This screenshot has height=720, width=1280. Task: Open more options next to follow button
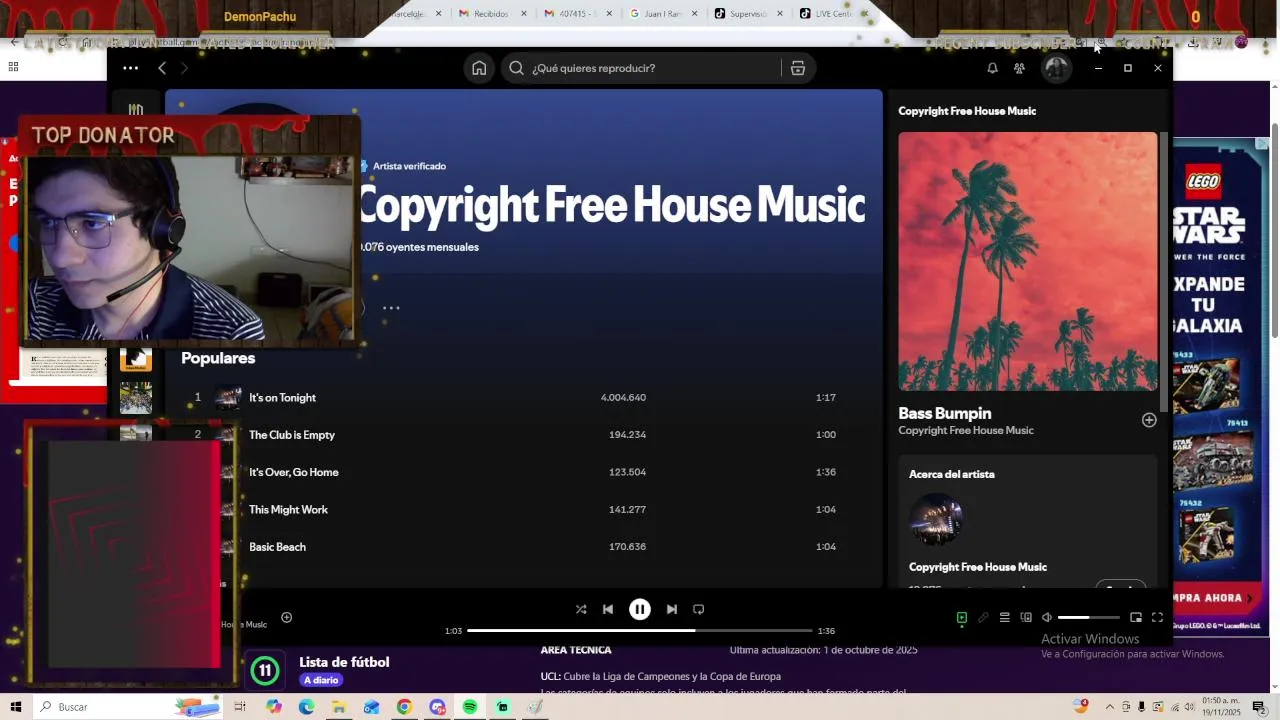tap(391, 308)
